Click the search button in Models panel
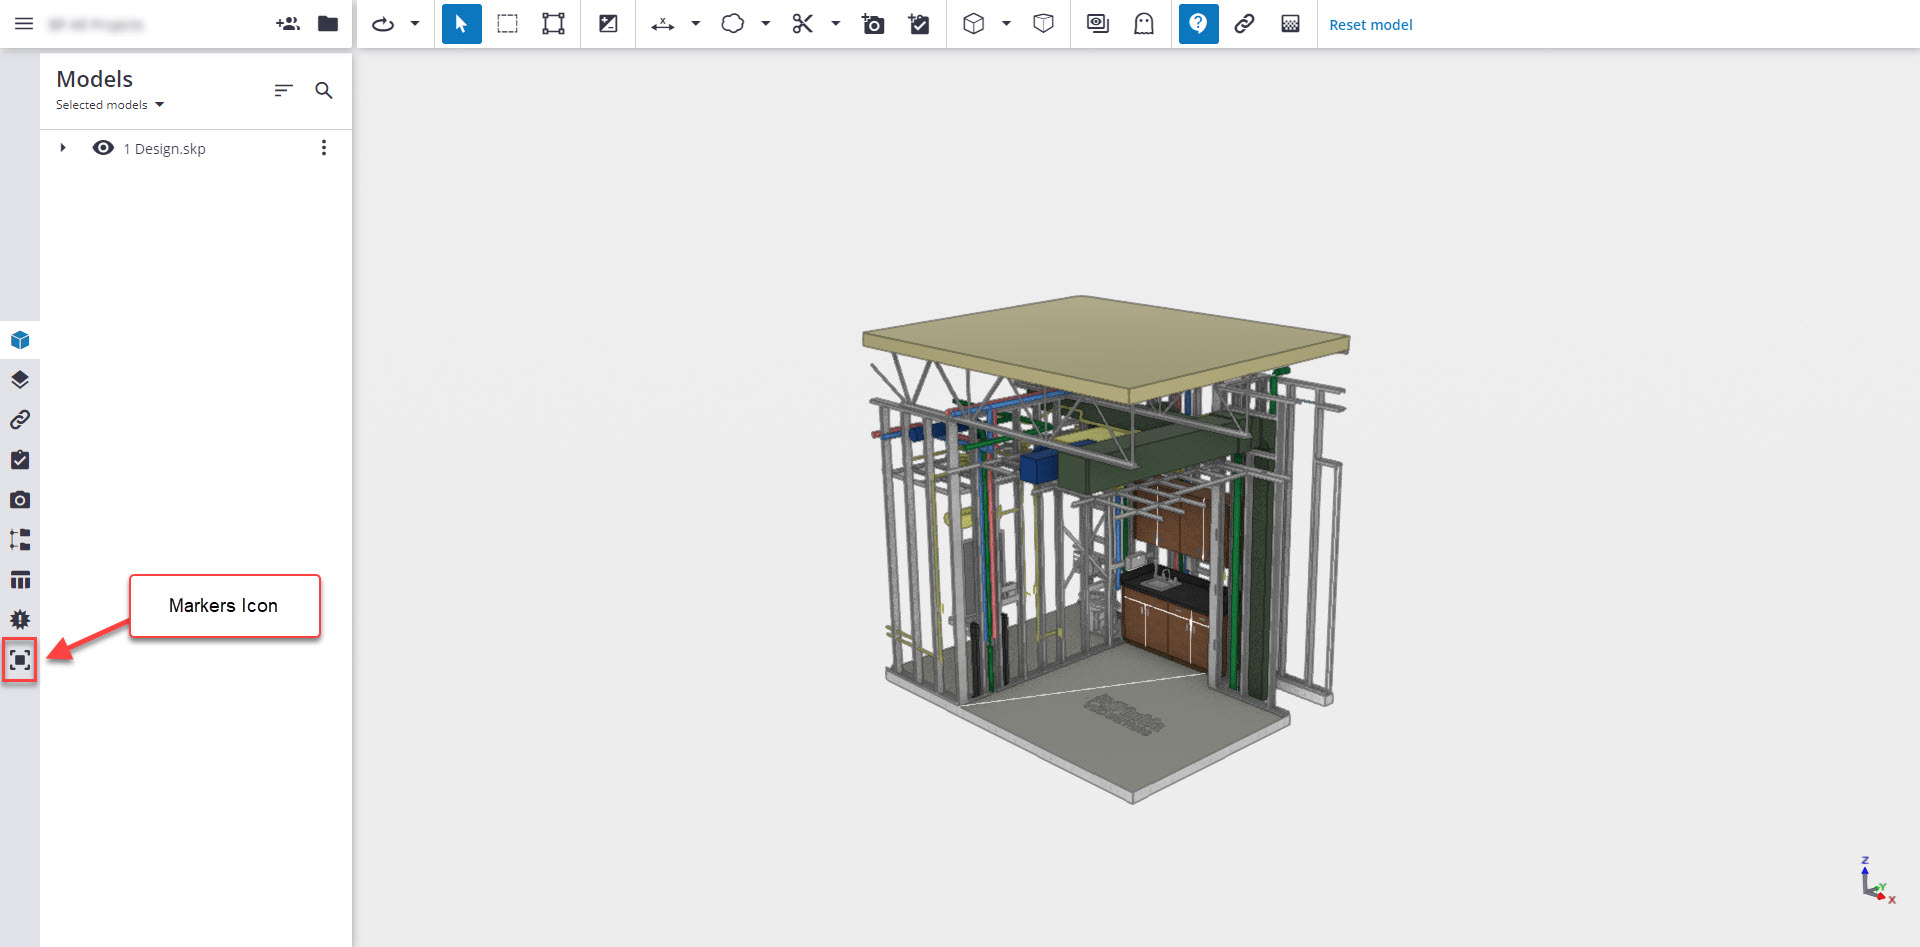 [324, 91]
